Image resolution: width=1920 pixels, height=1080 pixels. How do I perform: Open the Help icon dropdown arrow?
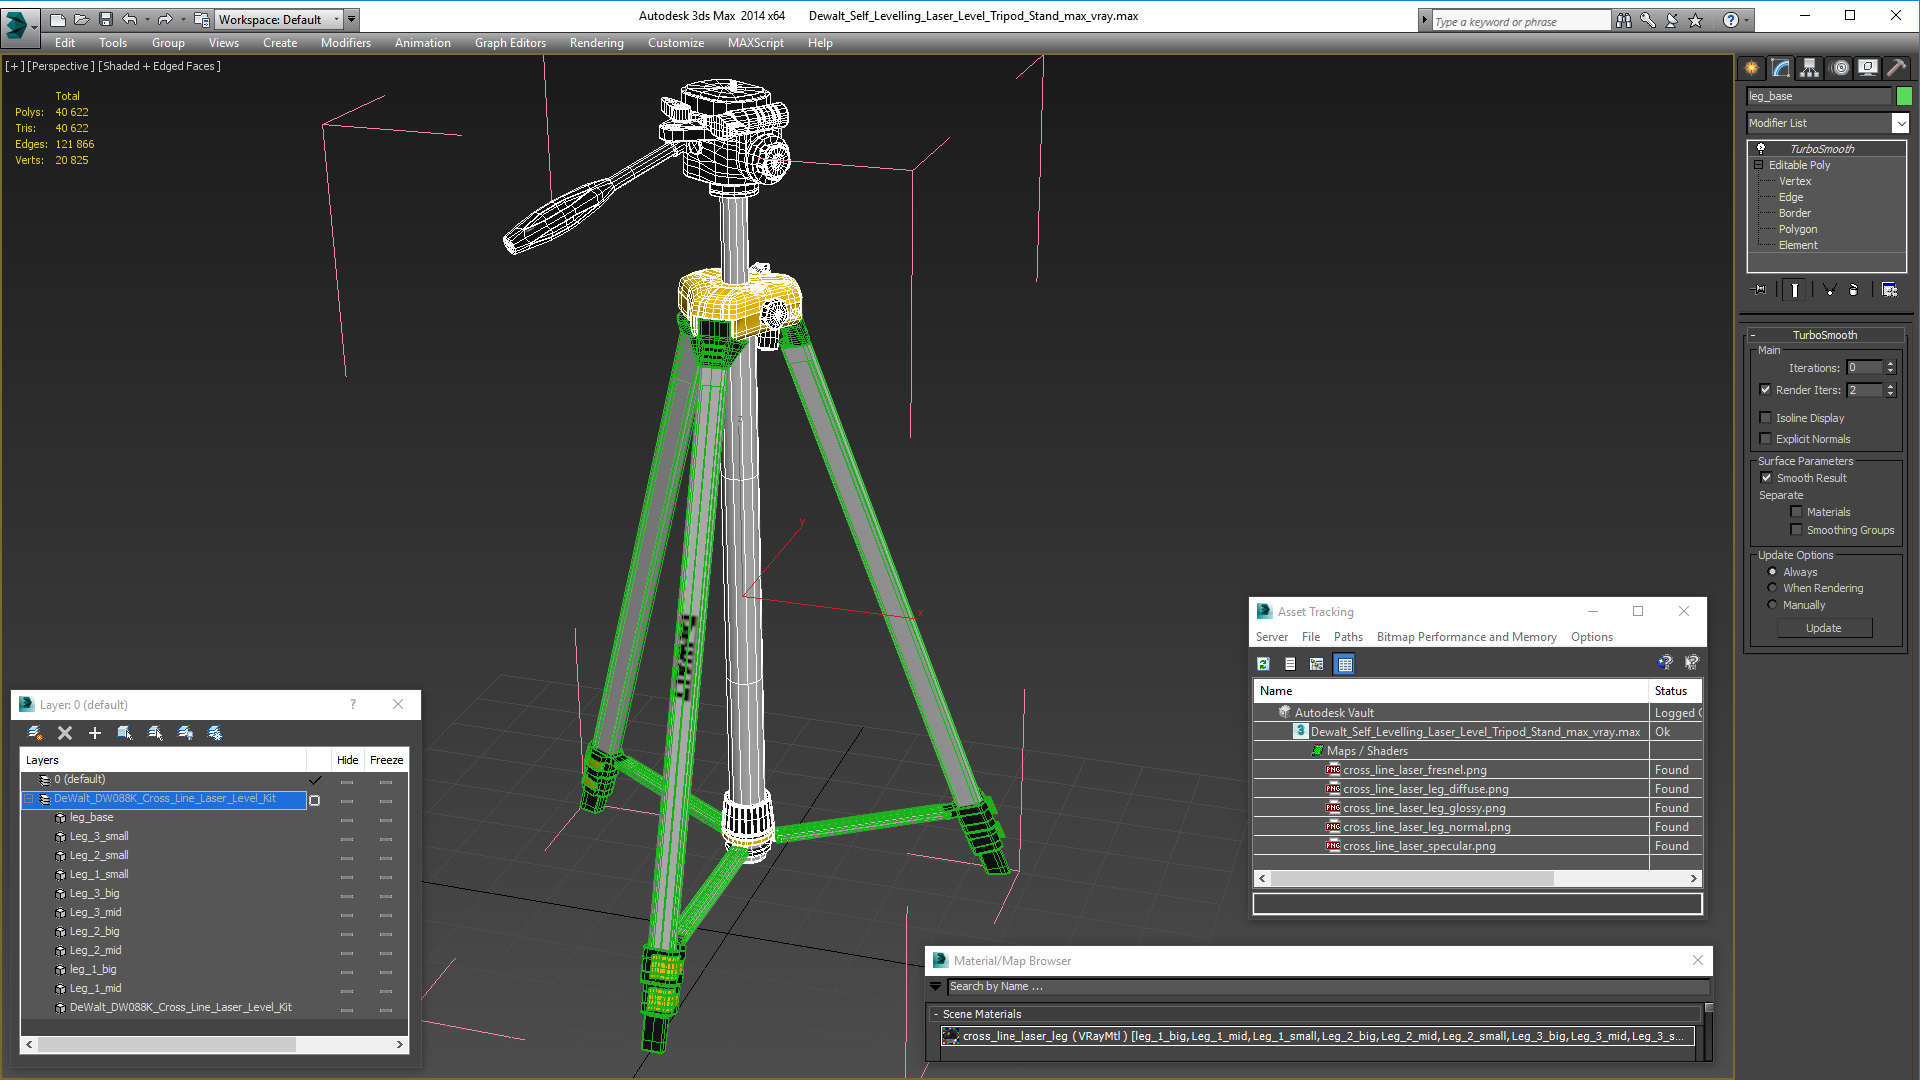pos(1746,20)
